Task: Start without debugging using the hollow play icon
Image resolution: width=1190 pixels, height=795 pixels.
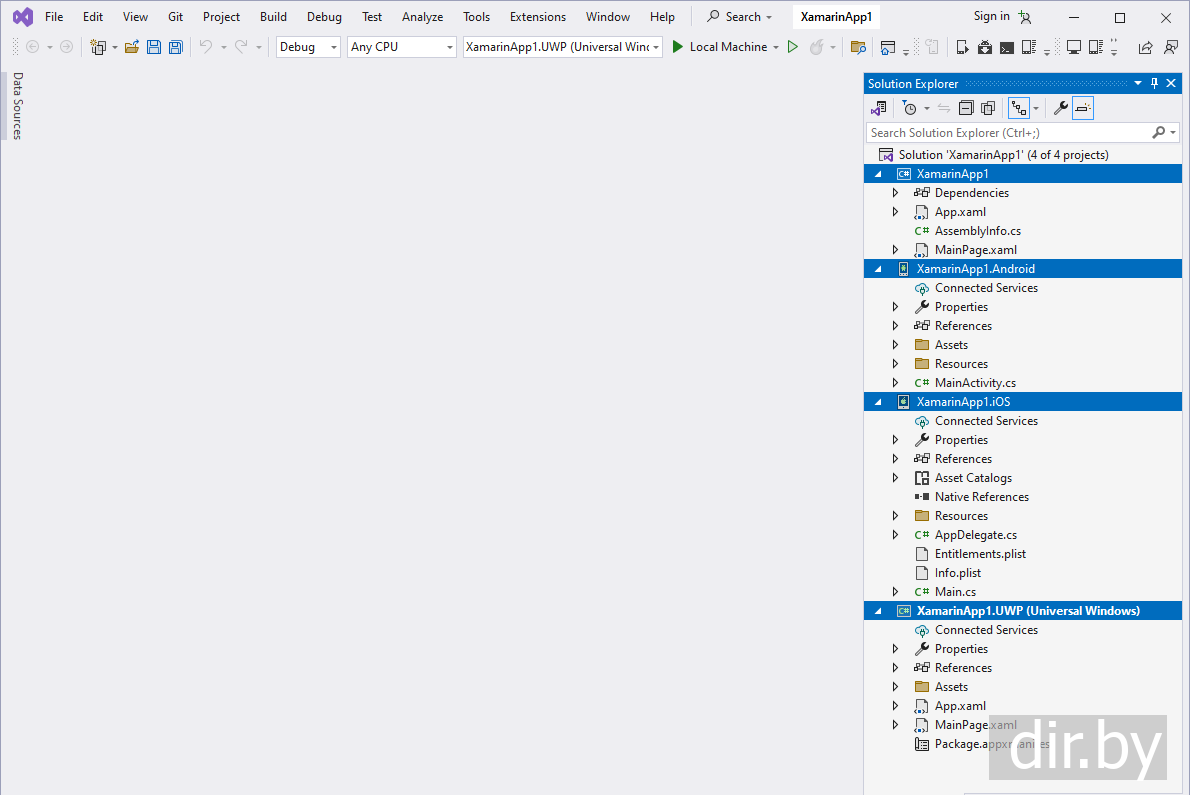Action: pos(793,47)
